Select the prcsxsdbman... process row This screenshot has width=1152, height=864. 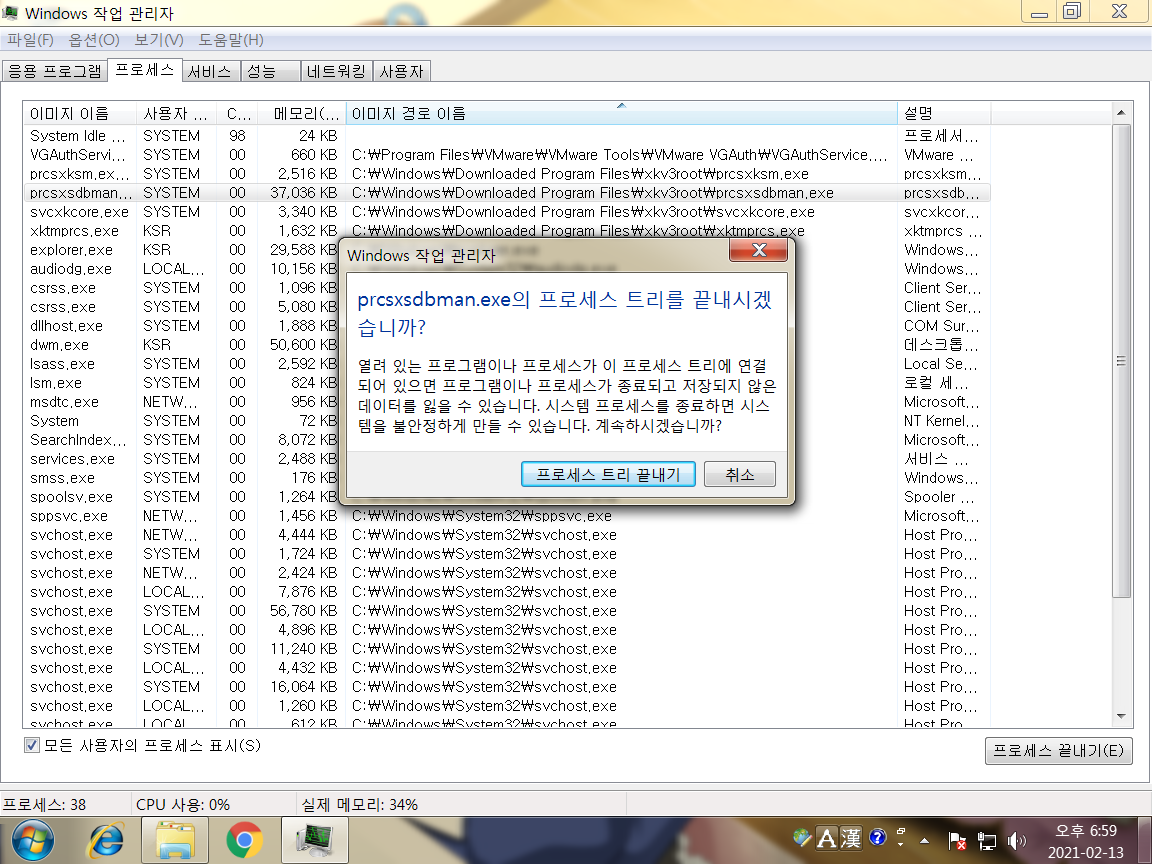tap(507, 193)
